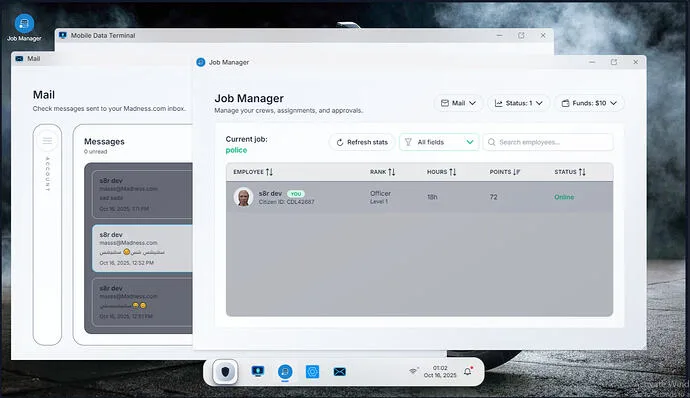Click the shield icon in the dock
Screen dimensions: 690x398
225,372
